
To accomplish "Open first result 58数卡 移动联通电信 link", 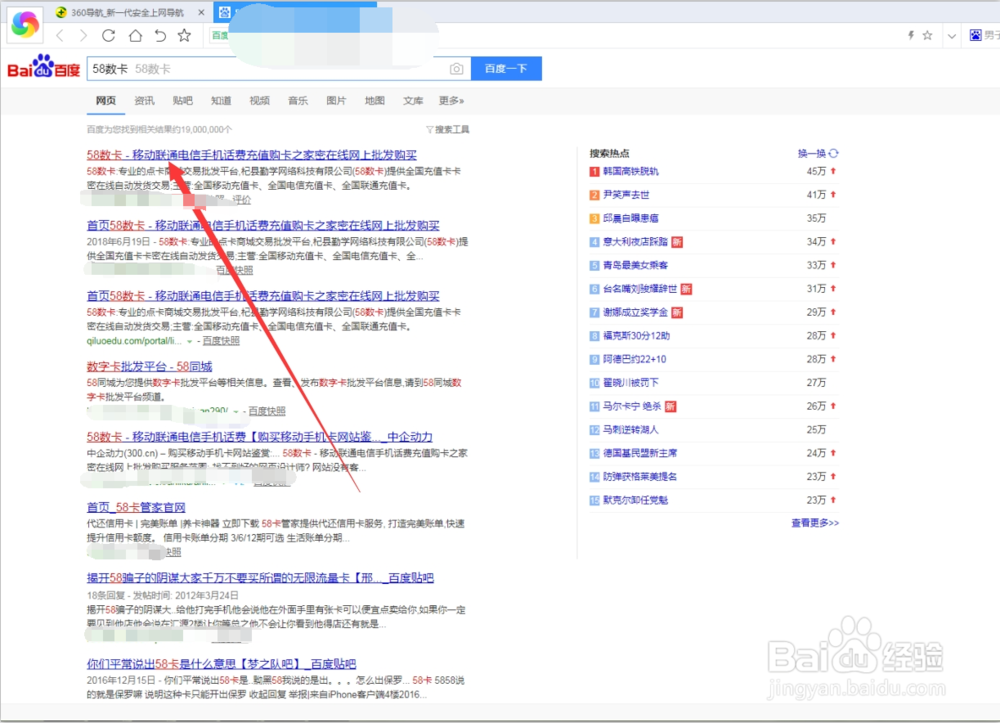I will (251, 155).
